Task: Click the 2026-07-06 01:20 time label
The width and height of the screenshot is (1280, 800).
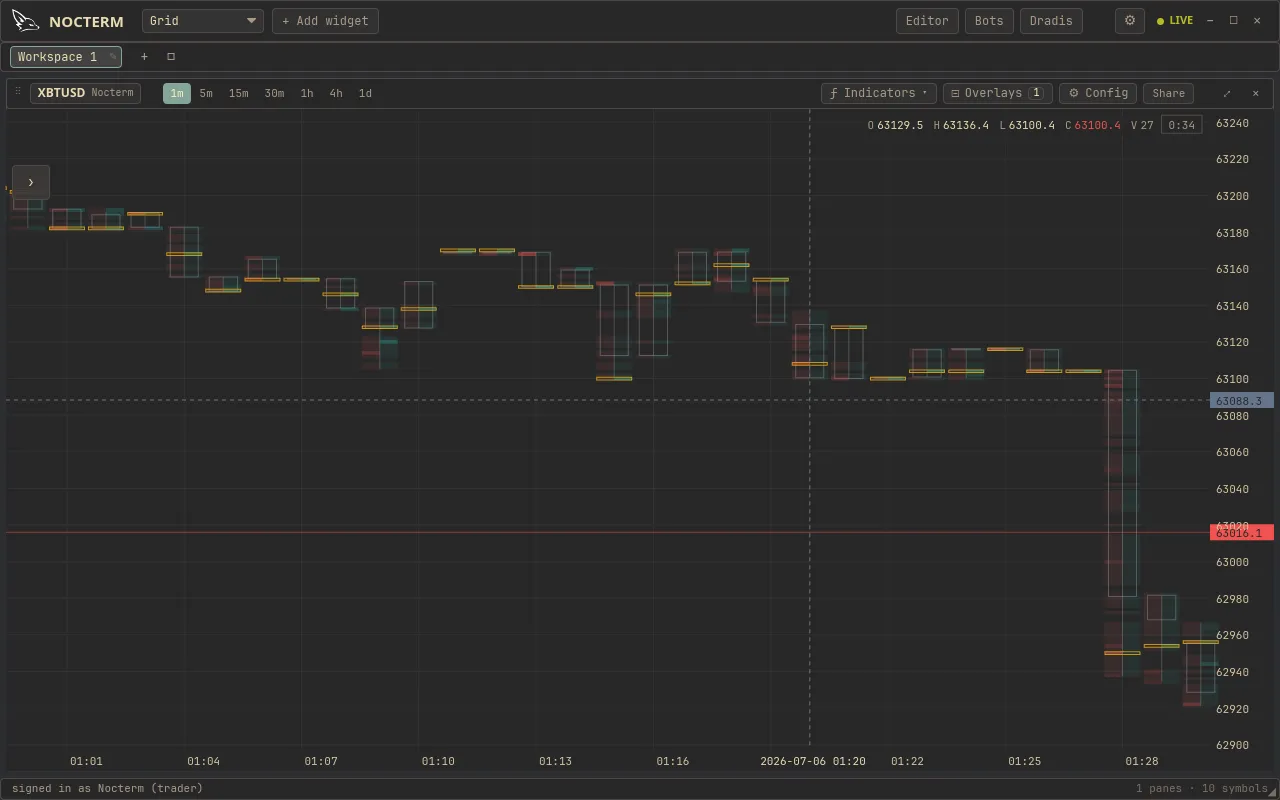Action: [813, 761]
